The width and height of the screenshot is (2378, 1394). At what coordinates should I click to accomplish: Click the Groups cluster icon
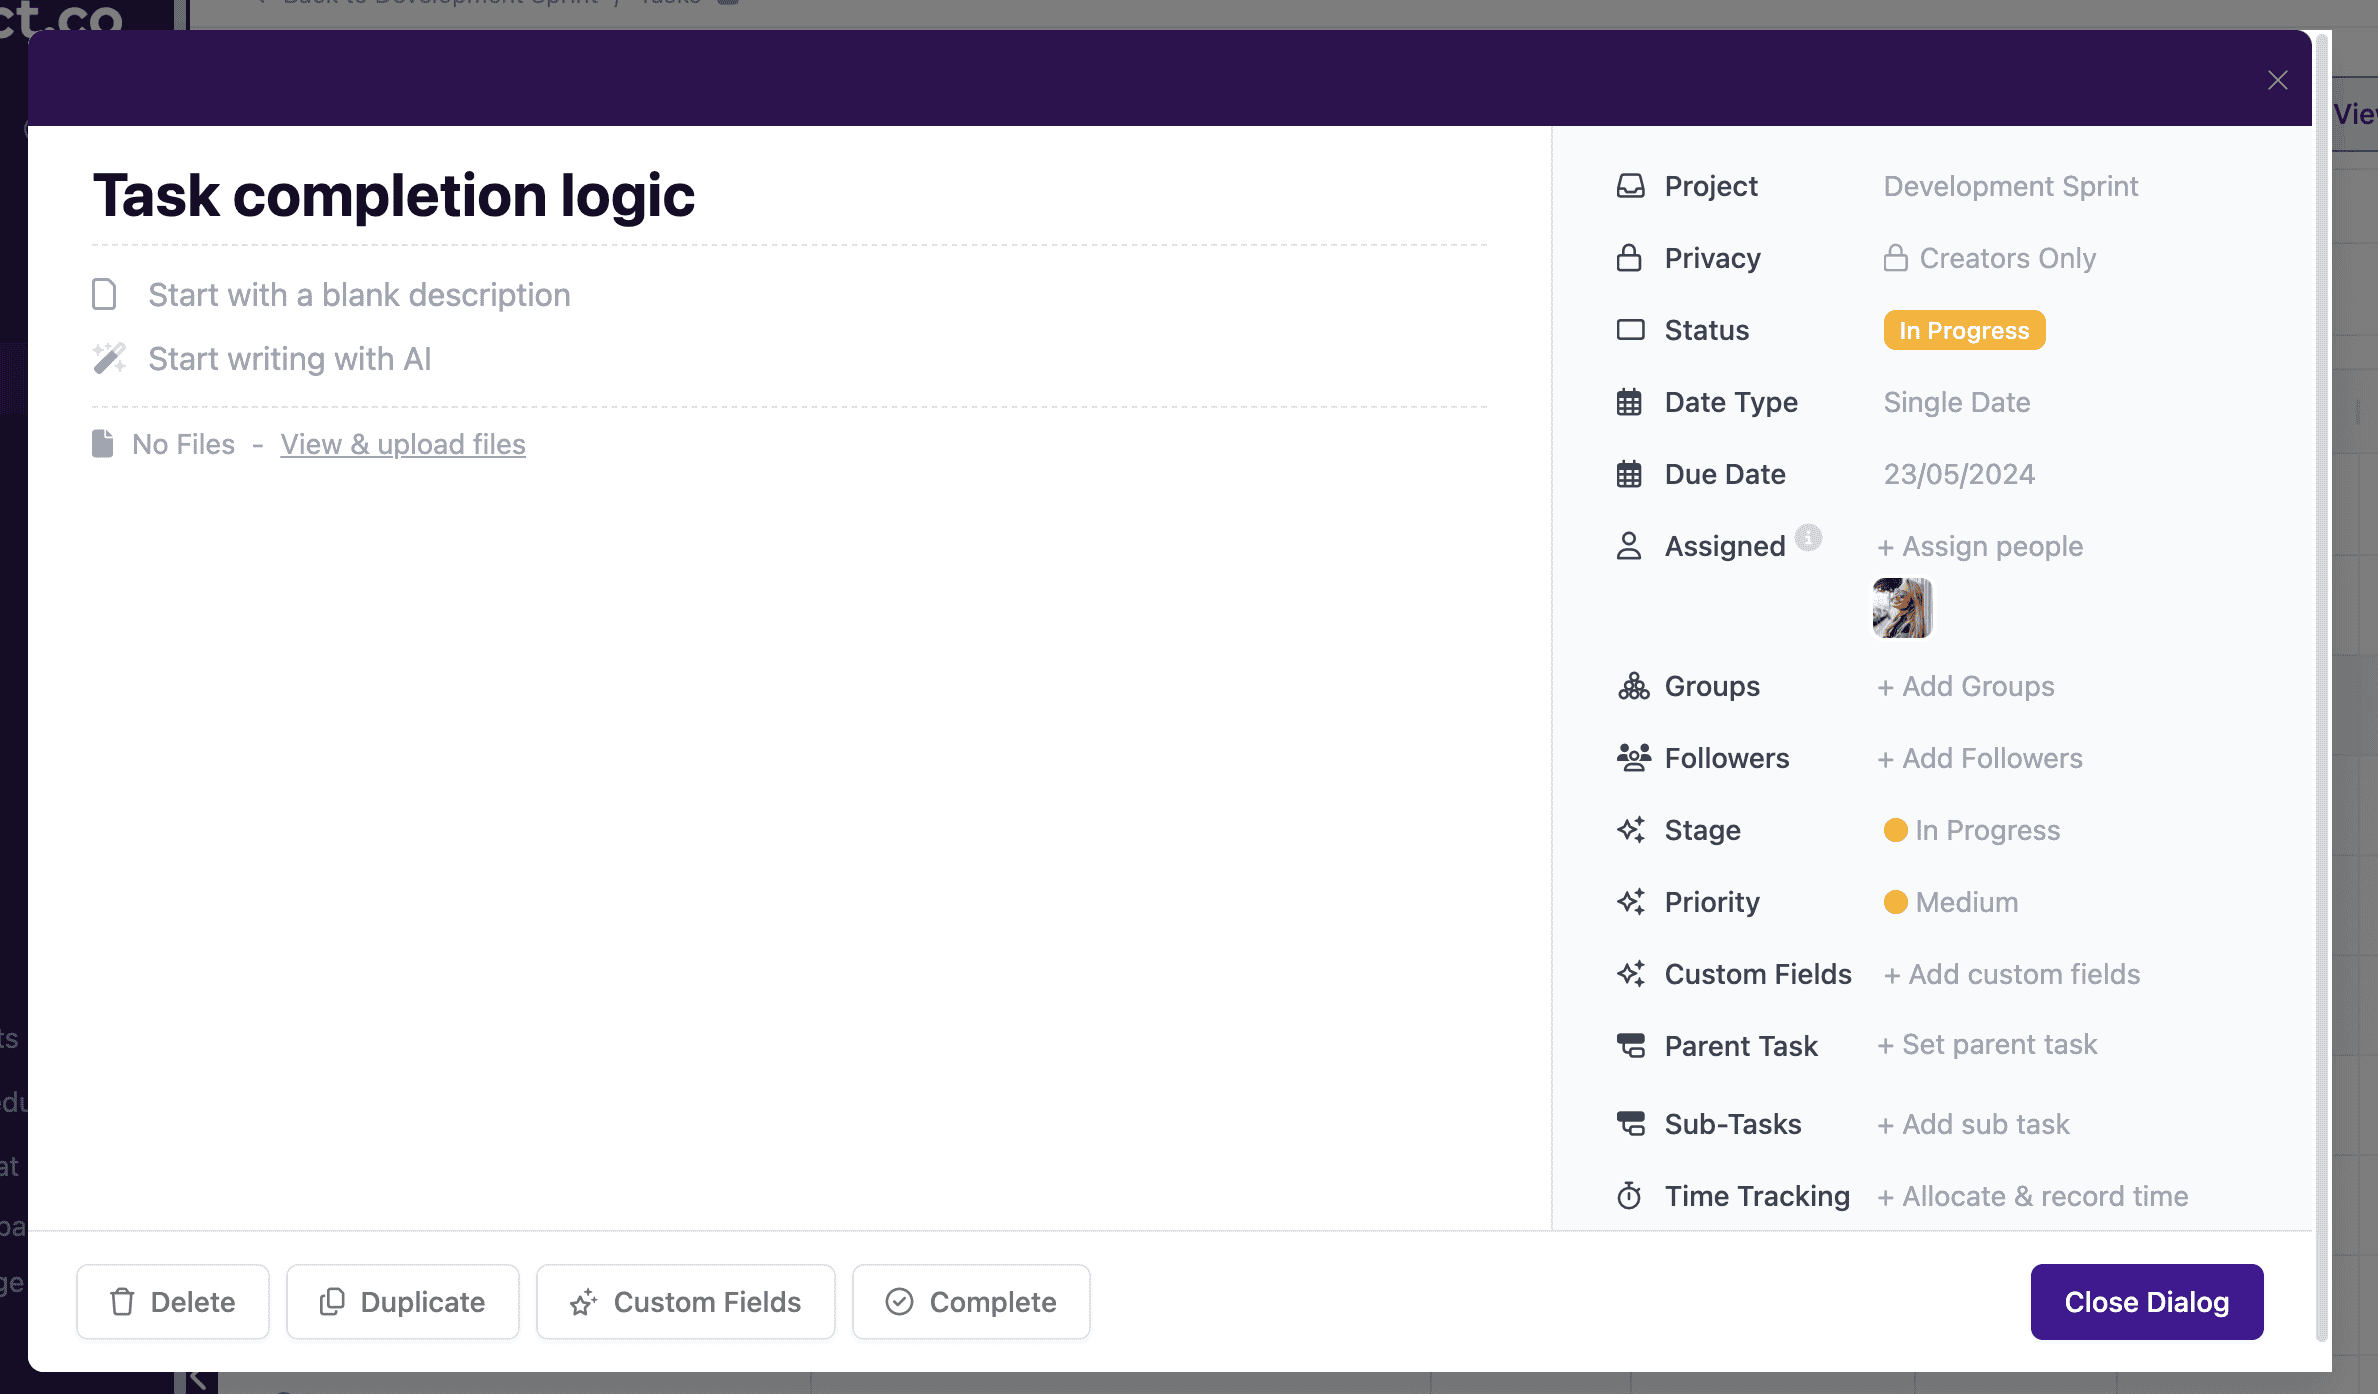click(1632, 686)
